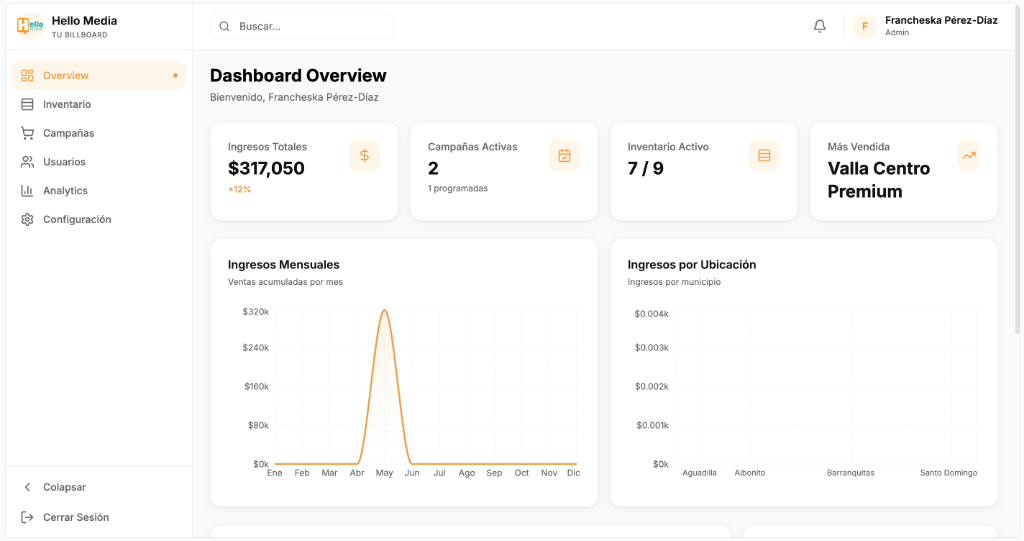Click the 'Campañas Activas' card label
The image size is (1024, 541).
[472, 147]
